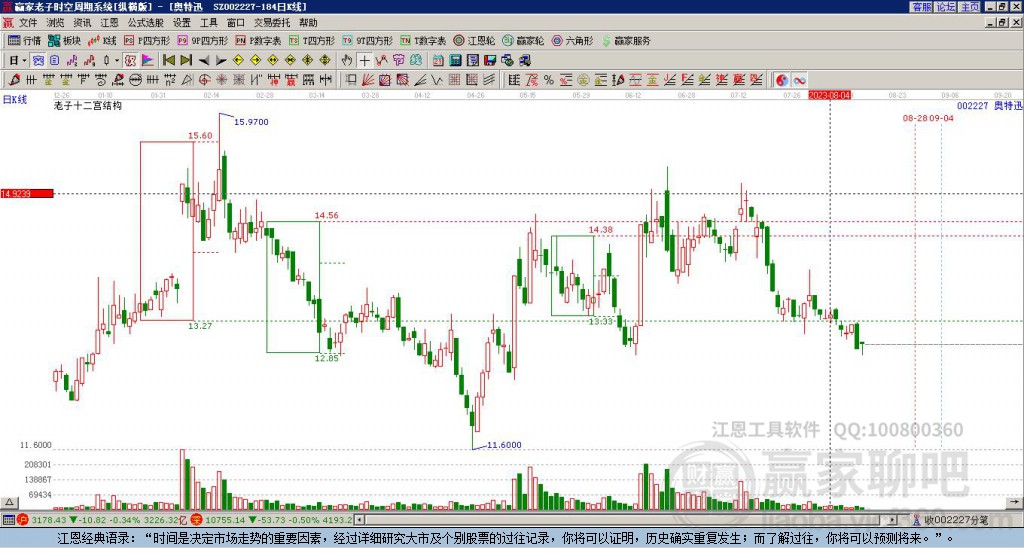Open the P四方形 tool

click(147, 40)
